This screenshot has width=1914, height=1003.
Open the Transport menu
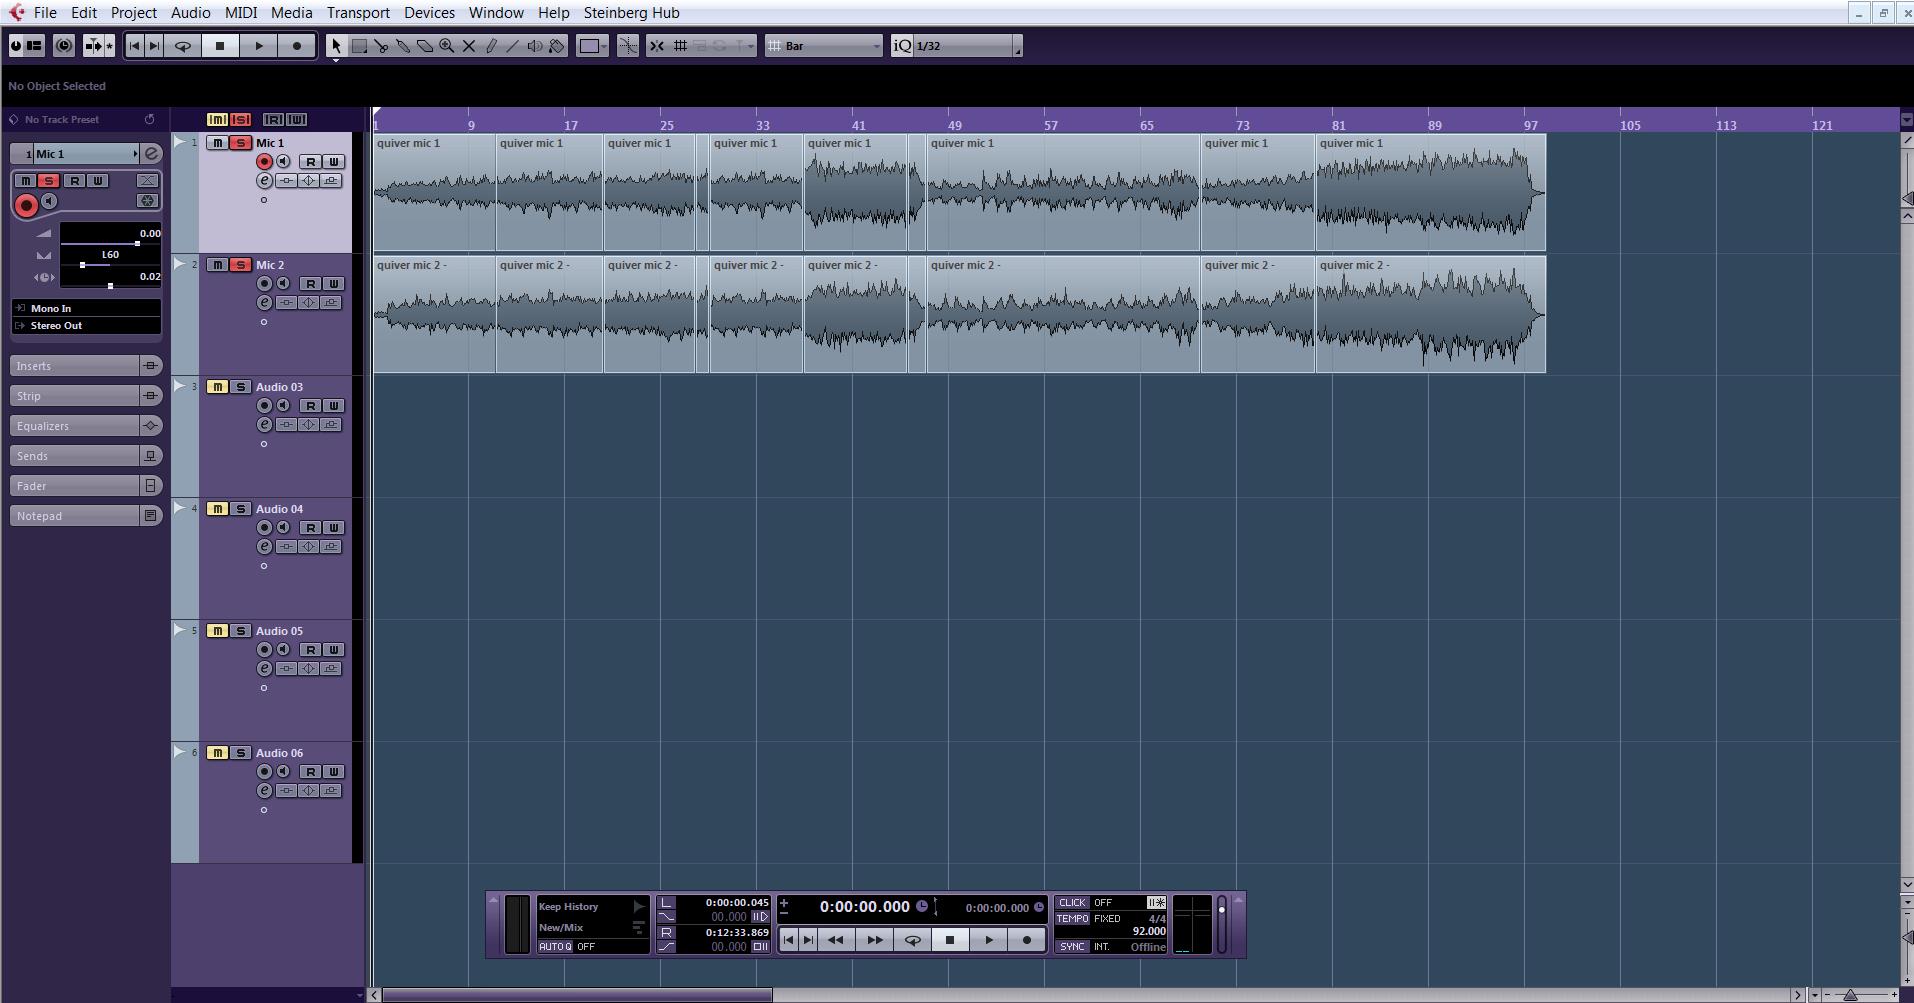click(358, 13)
